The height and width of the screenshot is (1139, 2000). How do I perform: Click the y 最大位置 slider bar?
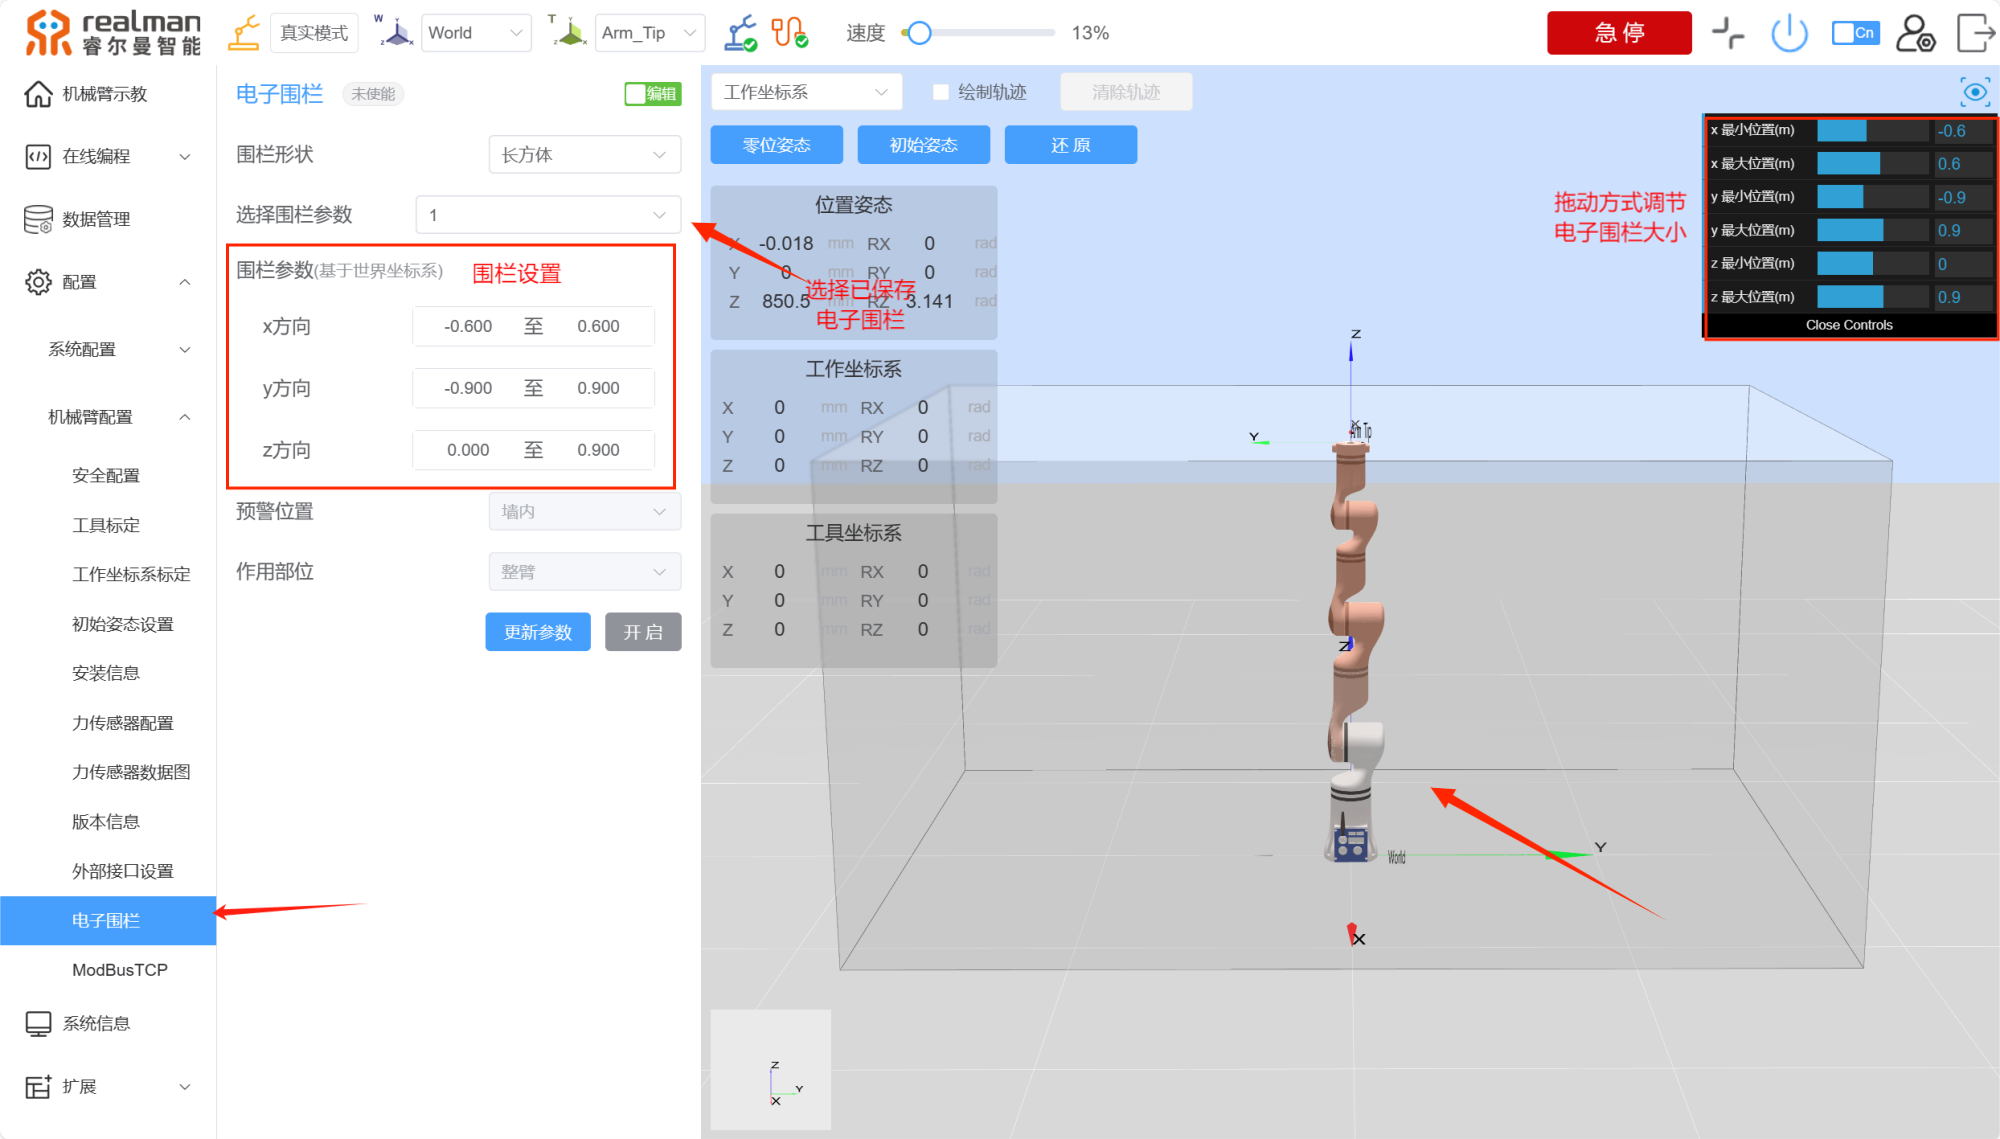click(x=1872, y=230)
